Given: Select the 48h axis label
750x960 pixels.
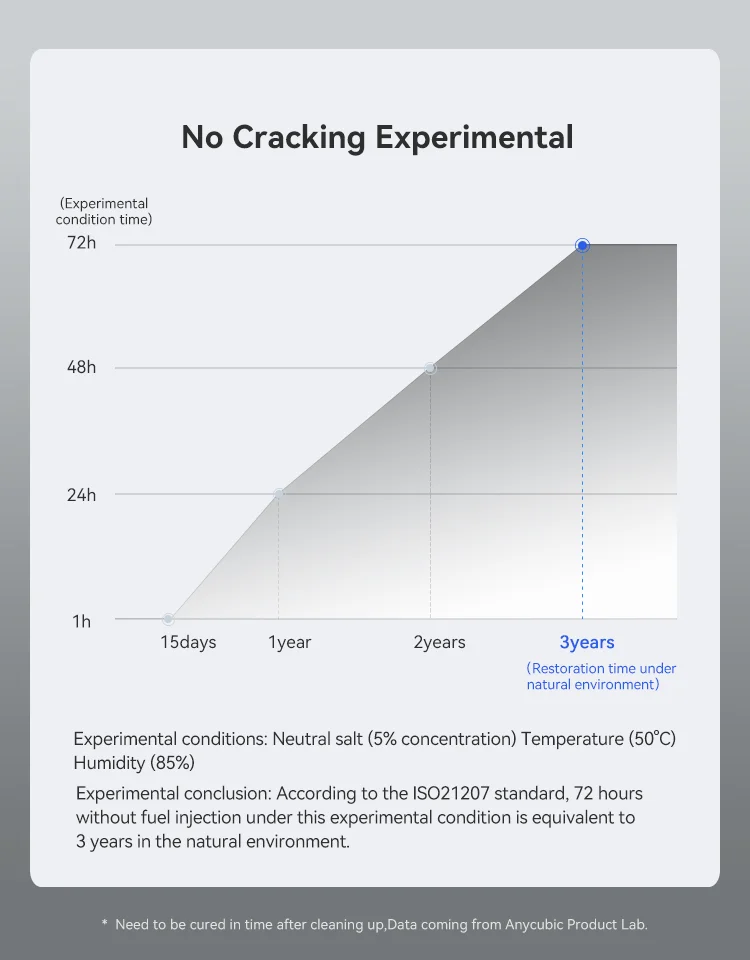Looking at the screenshot, I should pyautogui.click(x=81, y=367).
